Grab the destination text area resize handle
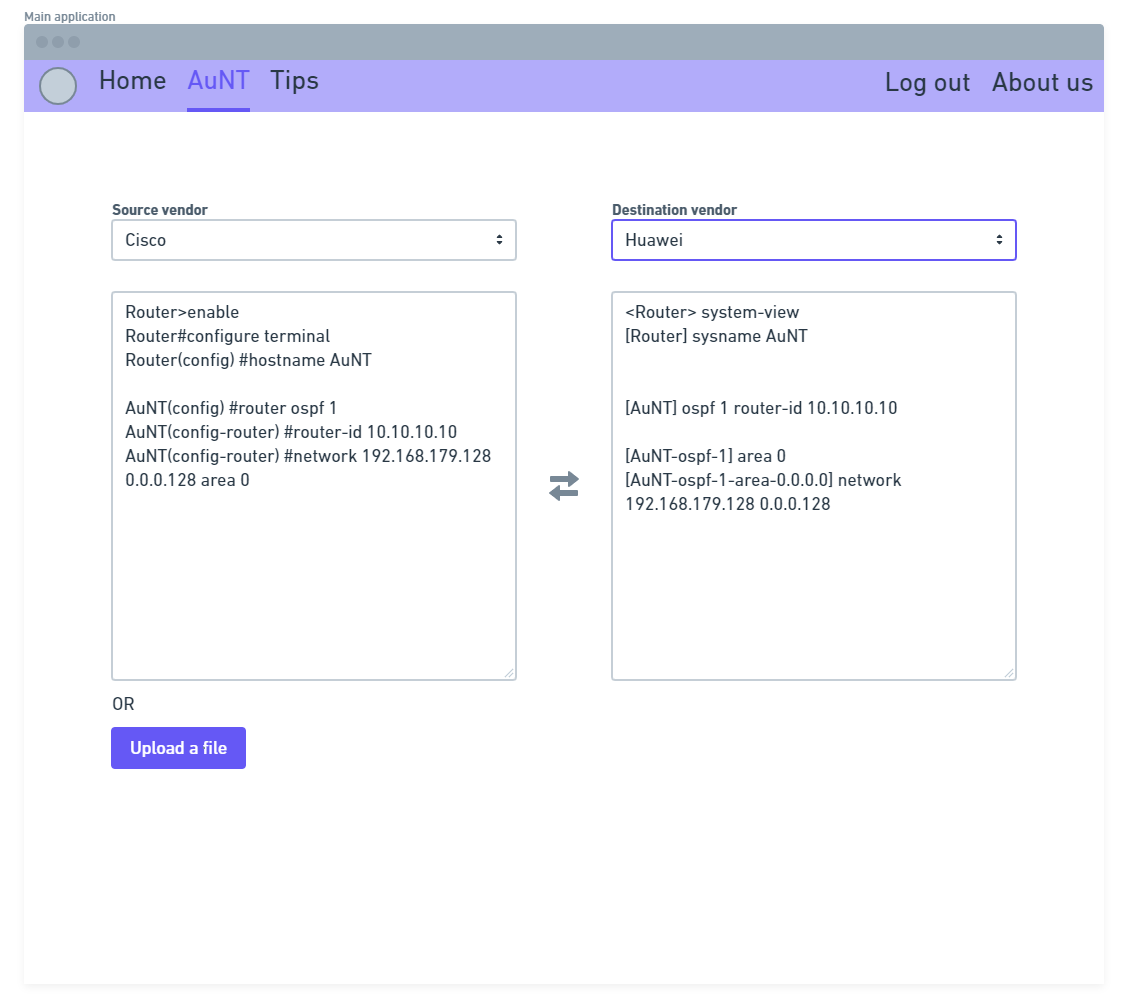This screenshot has height=1008, width=1128. pyautogui.click(x=1009, y=673)
